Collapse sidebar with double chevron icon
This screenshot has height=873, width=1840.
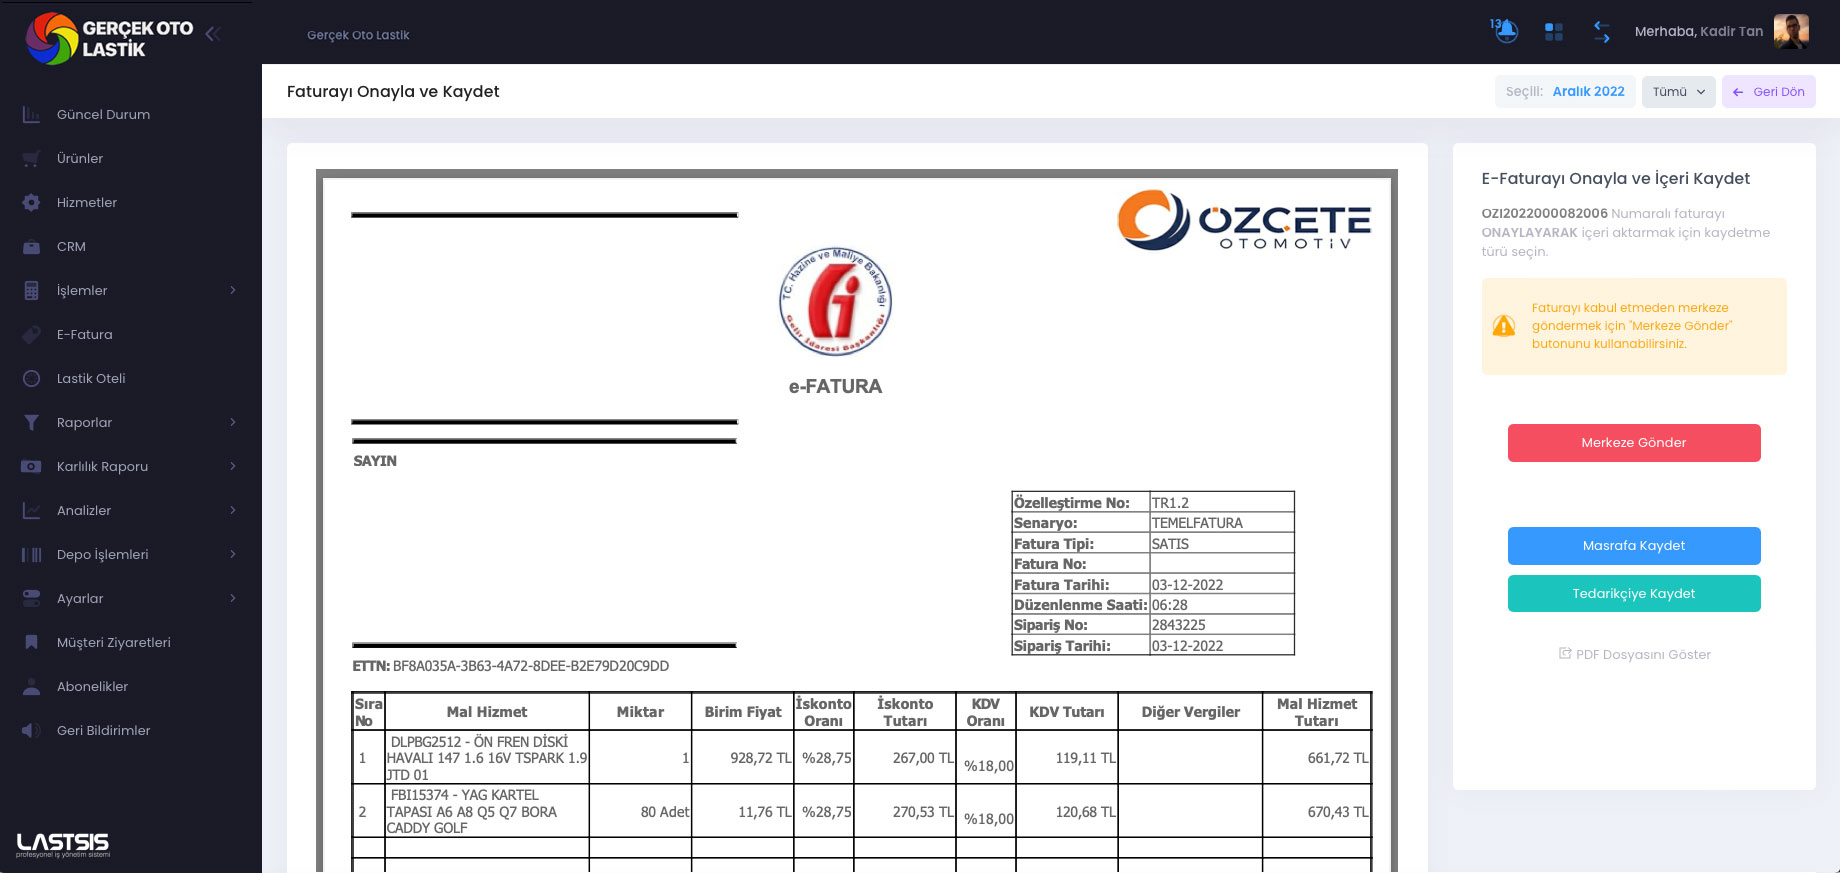tap(212, 33)
